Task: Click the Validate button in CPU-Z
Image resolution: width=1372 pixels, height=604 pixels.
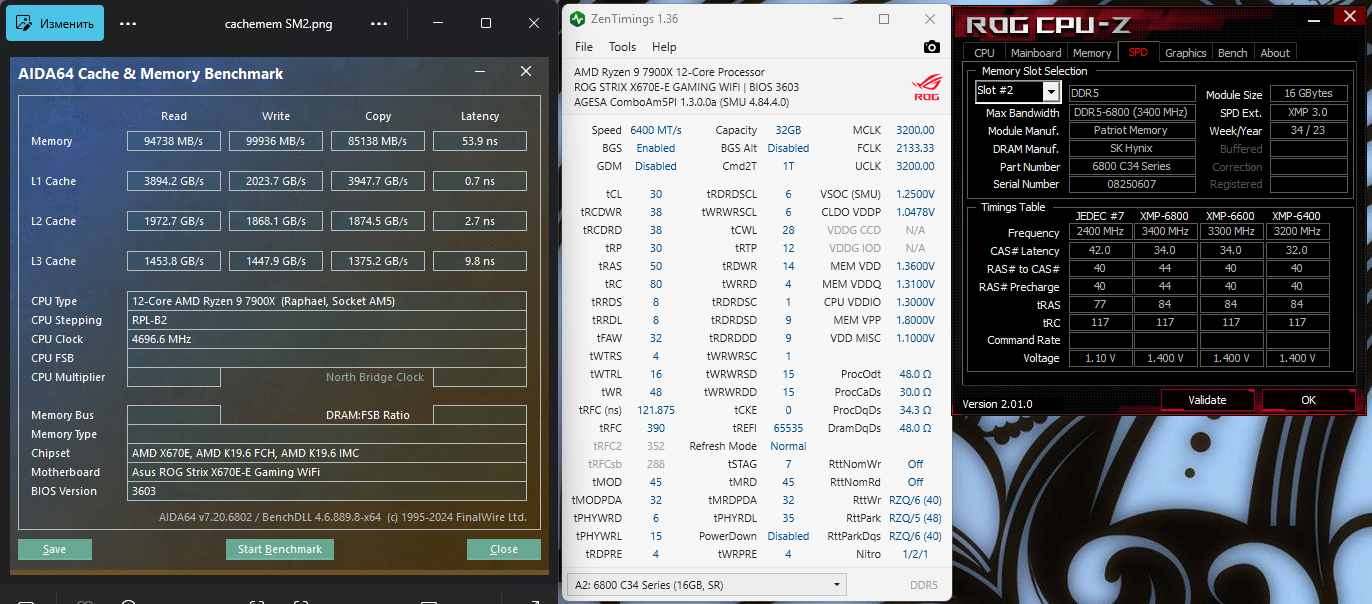Action: point(1207,400)
